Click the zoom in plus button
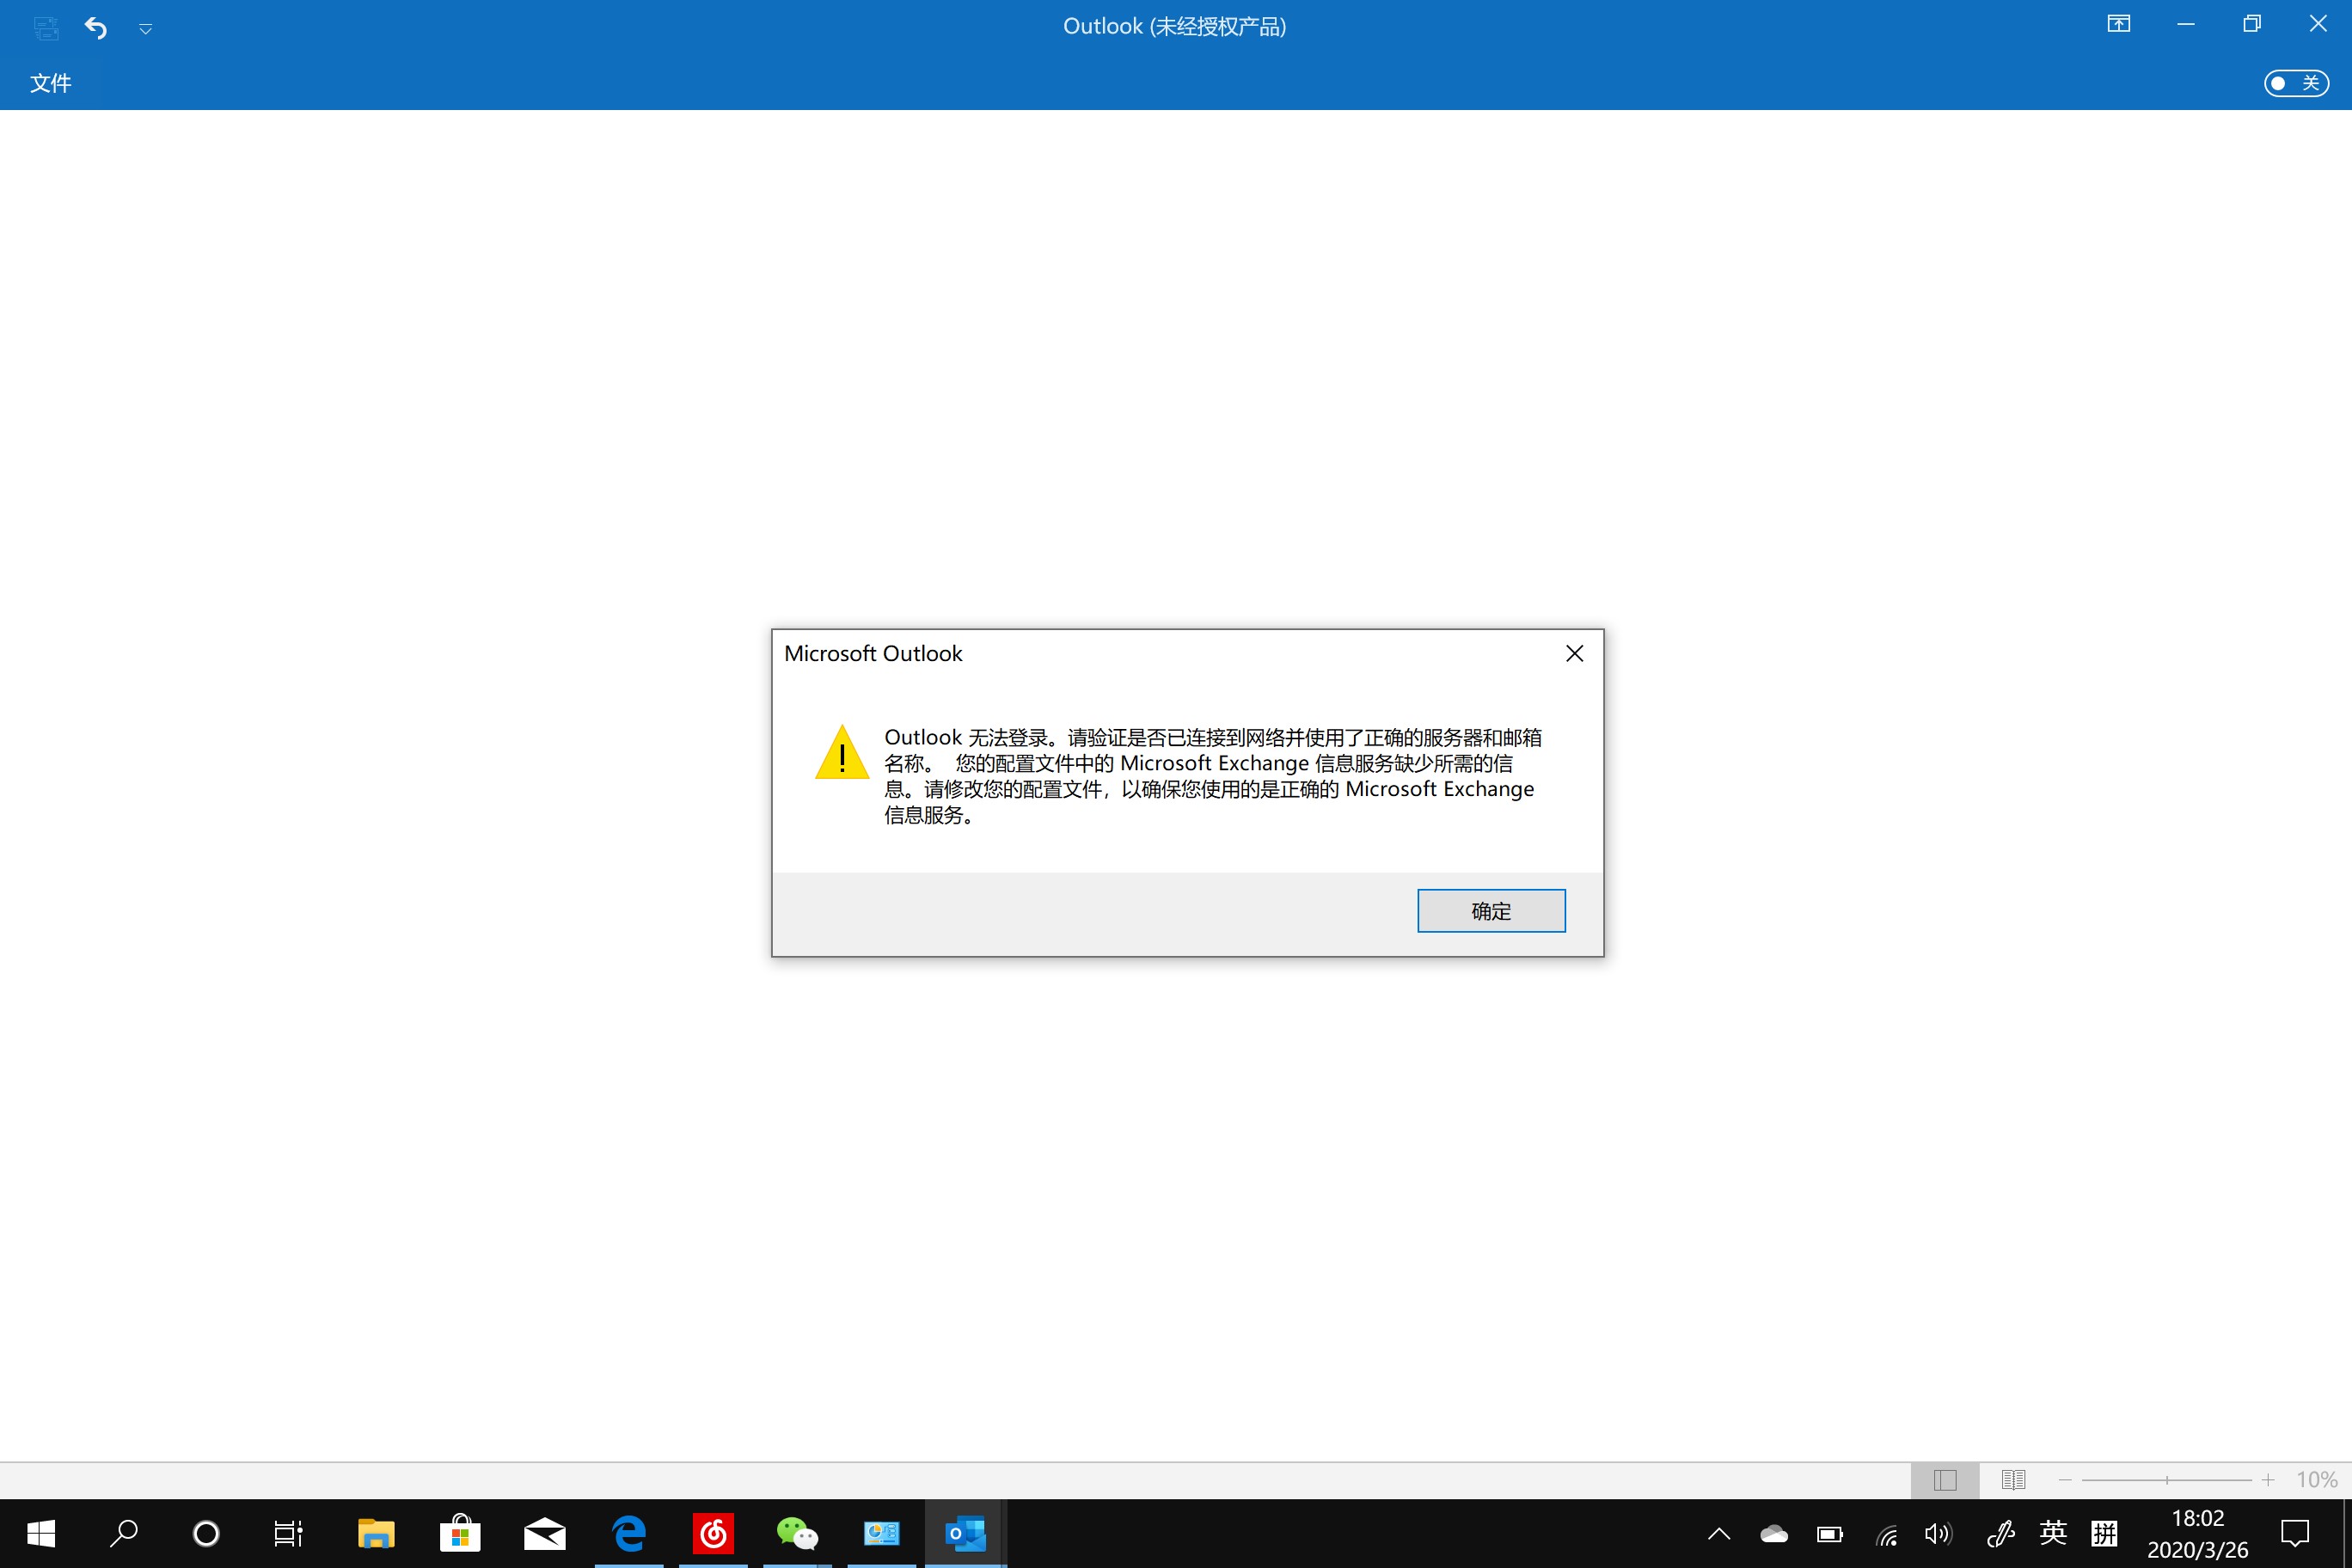 click(2268, 1480)
